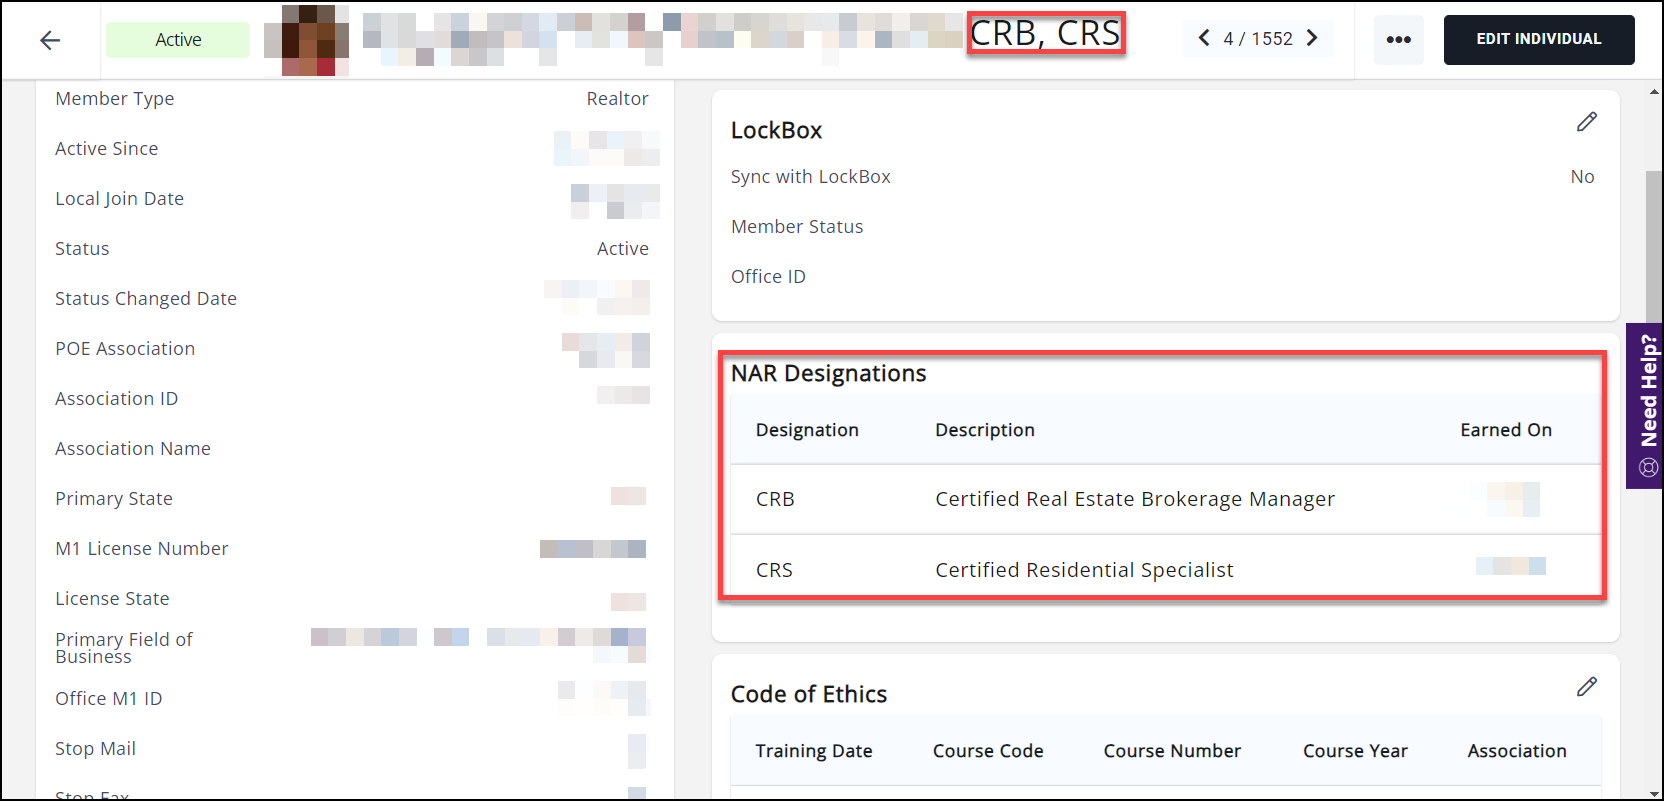The width and height of the screenshot is (1664, 801).
Task: Open the three-dot more options menu
Action: [1398, 40]
